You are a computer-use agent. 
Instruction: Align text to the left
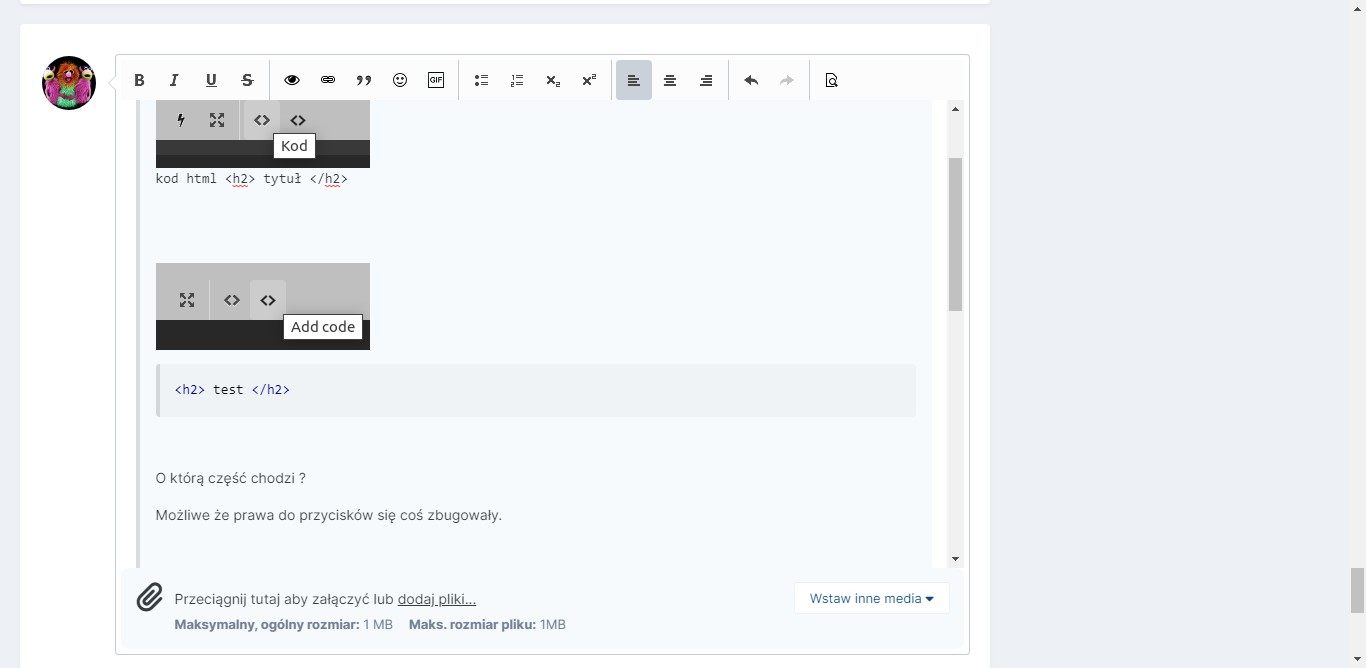point(634,80)
